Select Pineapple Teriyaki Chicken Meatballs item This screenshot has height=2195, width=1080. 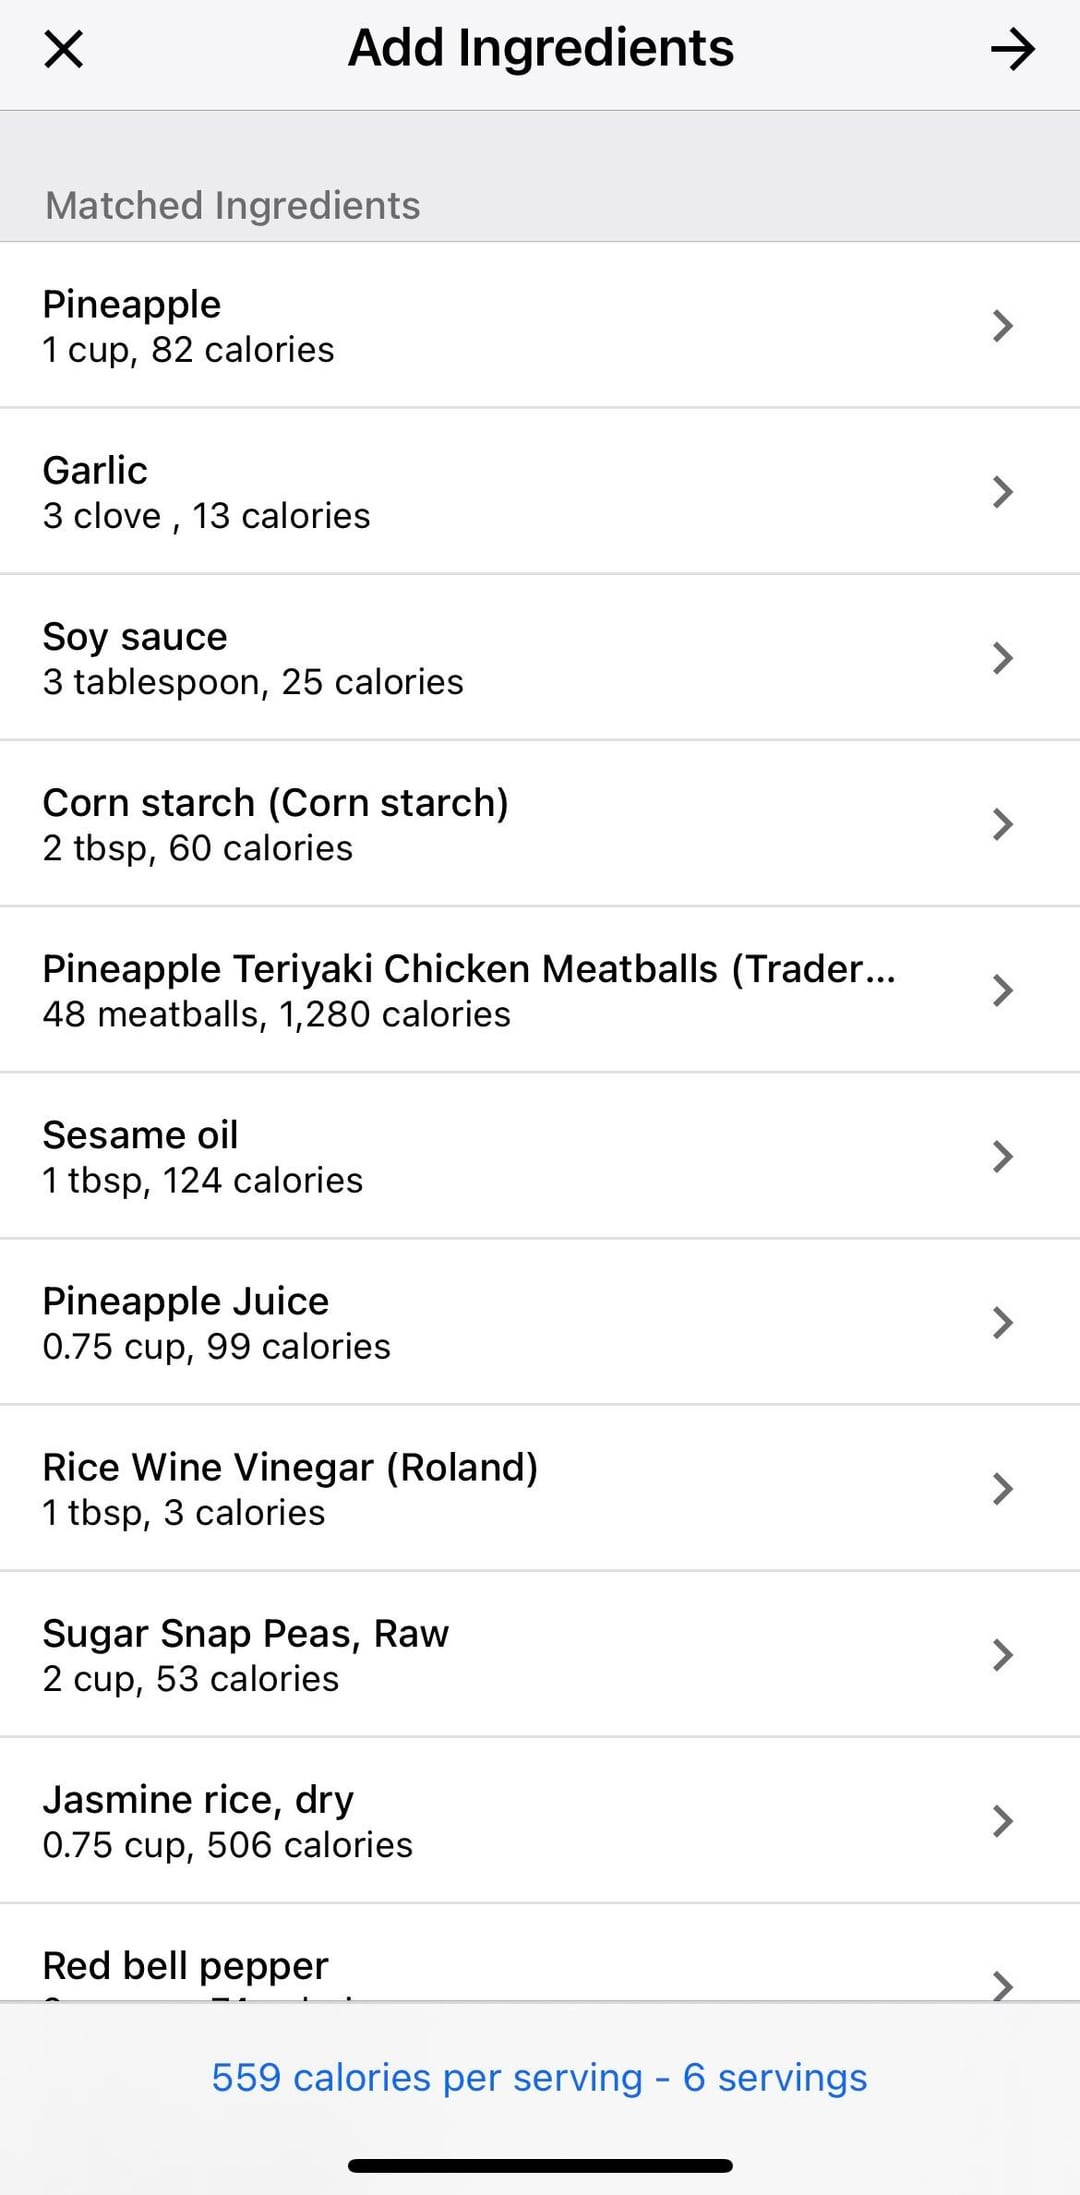(470, 990)
